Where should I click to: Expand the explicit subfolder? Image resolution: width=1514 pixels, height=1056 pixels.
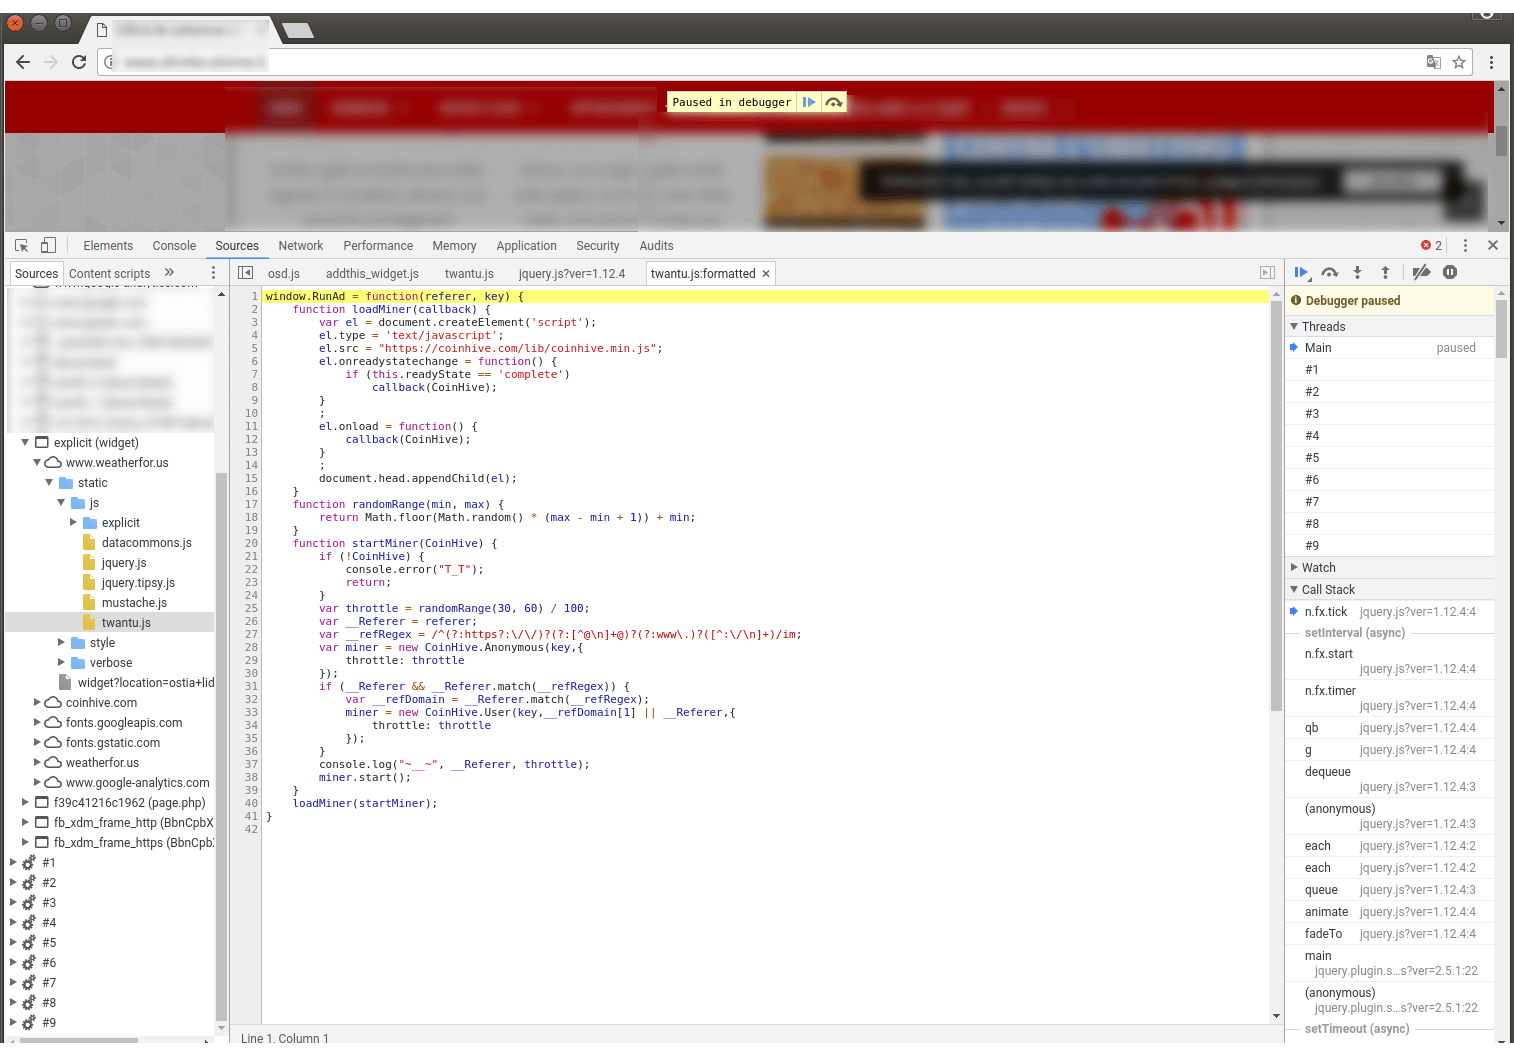pos(73,522)
